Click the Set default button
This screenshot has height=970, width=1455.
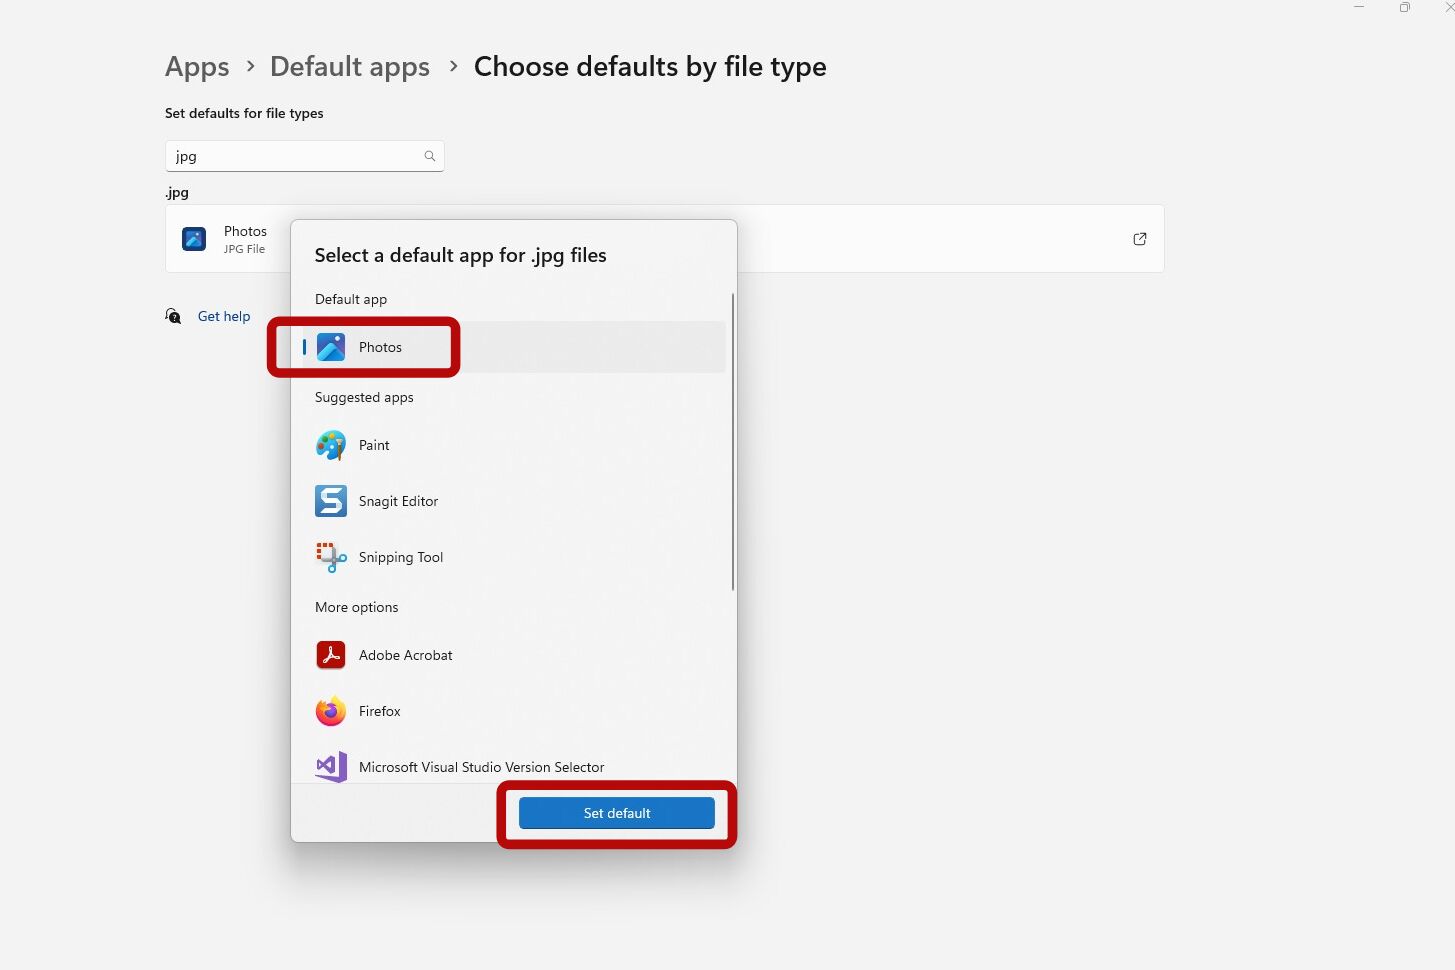(x=617, y=813)
